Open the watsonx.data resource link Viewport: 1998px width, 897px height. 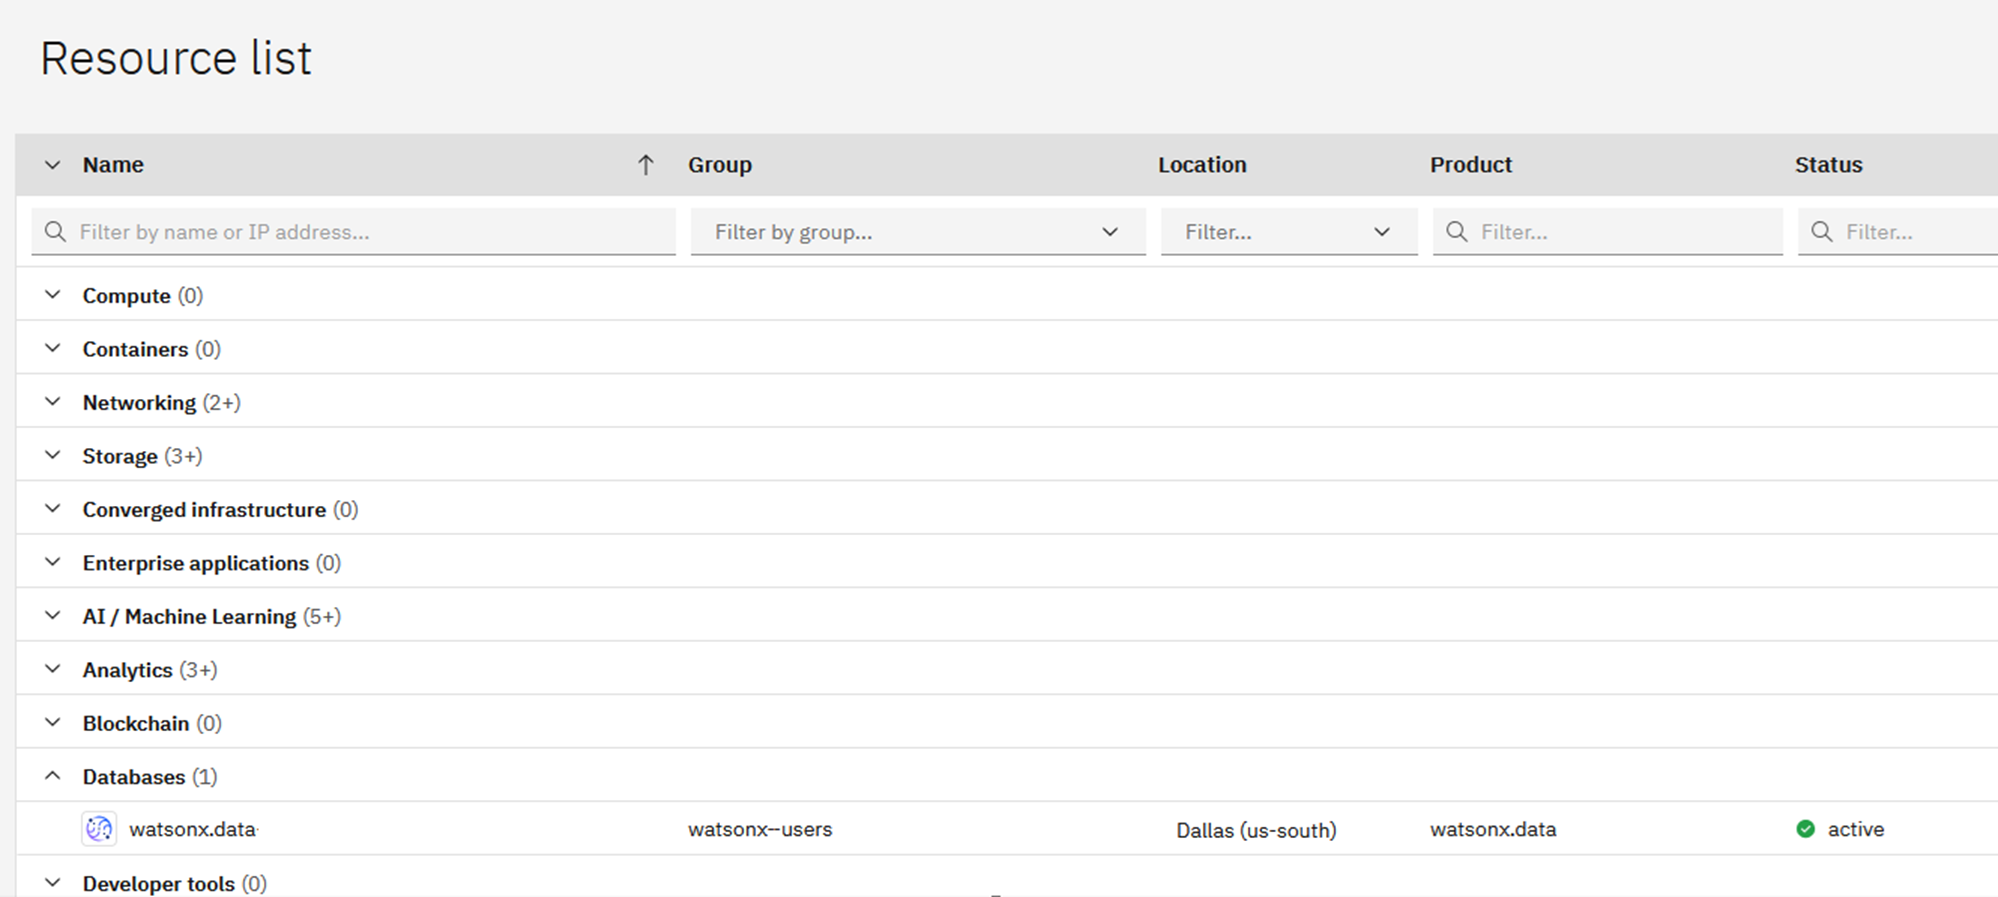click(192, 829)
